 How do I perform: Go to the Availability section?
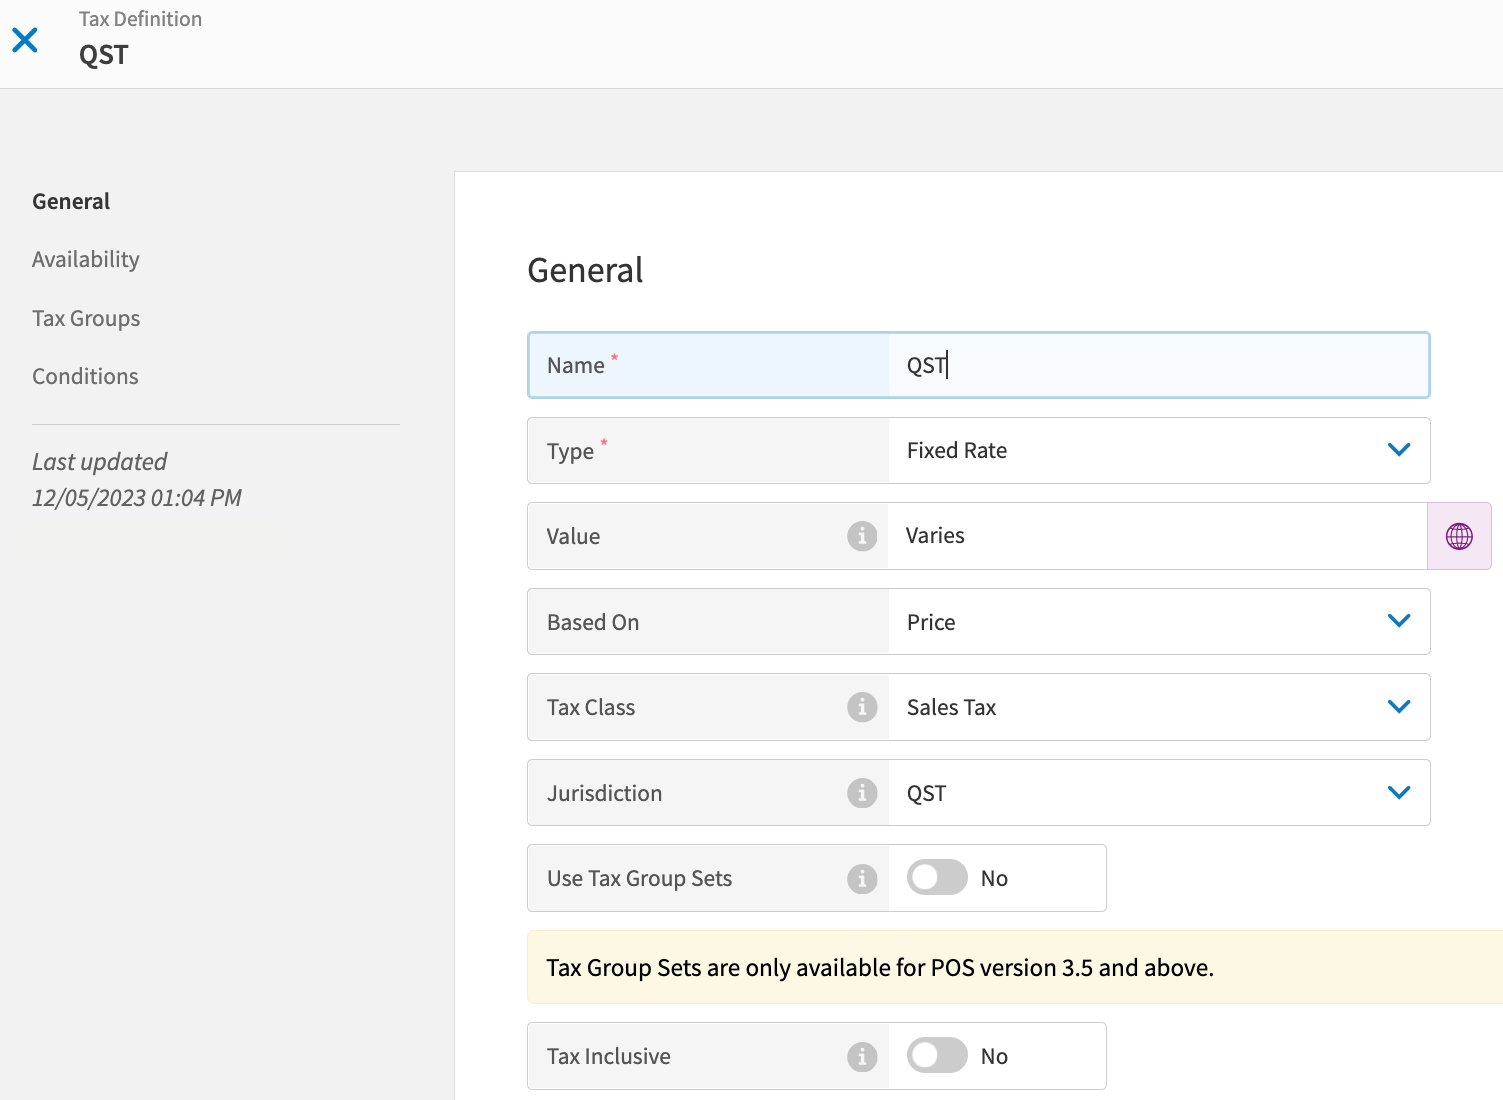pos(86,260)
